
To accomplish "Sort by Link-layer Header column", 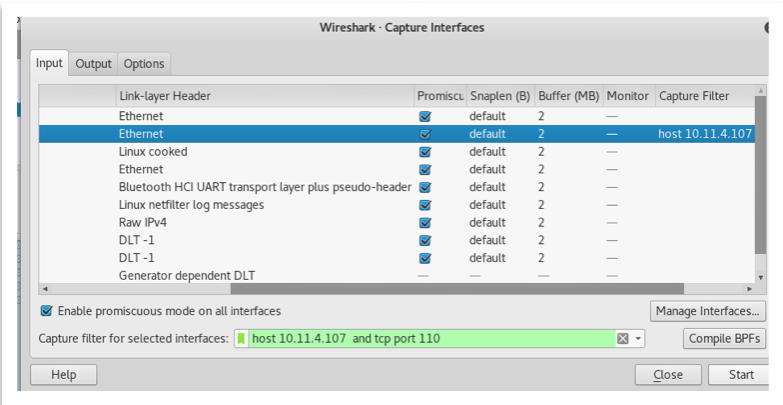I will (x=265, y=96).
